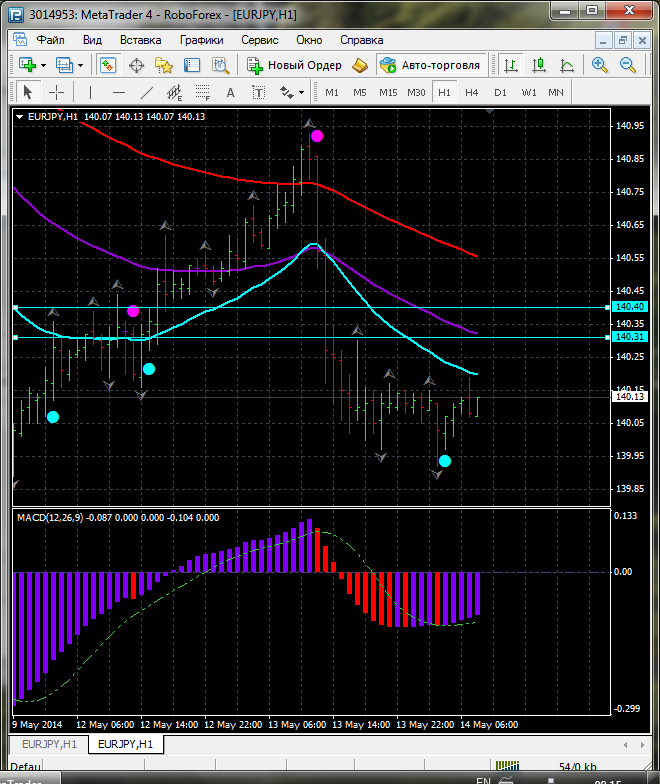Select the active EURJPY,H1 chart tab
This screenshot has width=660, height=784.
click(x=126, y=744)
